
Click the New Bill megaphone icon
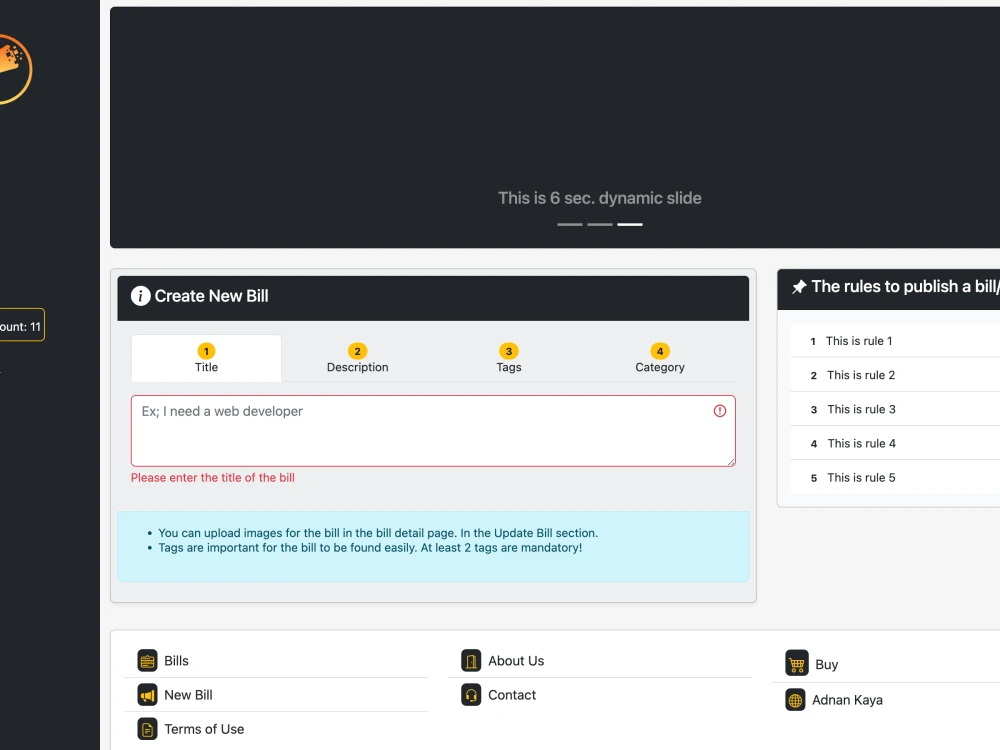(x=147, y=695)
